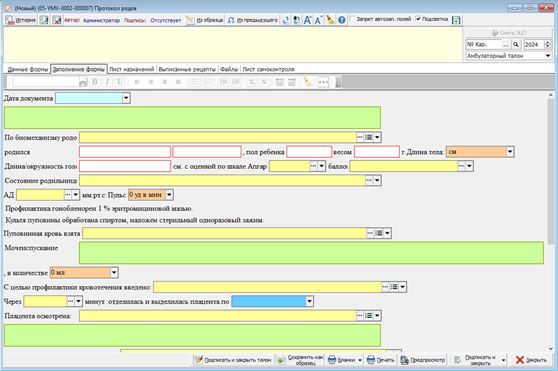
Task: Fill form from previous record via Из предыдущего
Action: (252, 20)
